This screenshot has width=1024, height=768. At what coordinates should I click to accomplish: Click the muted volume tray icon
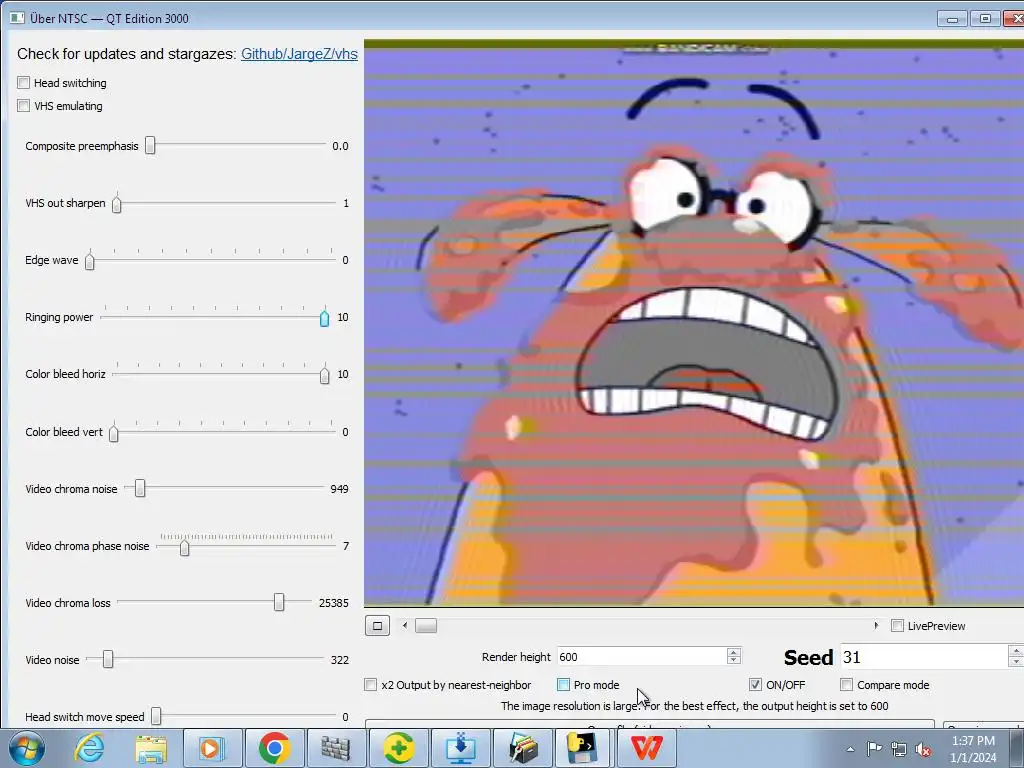(923, 749)
